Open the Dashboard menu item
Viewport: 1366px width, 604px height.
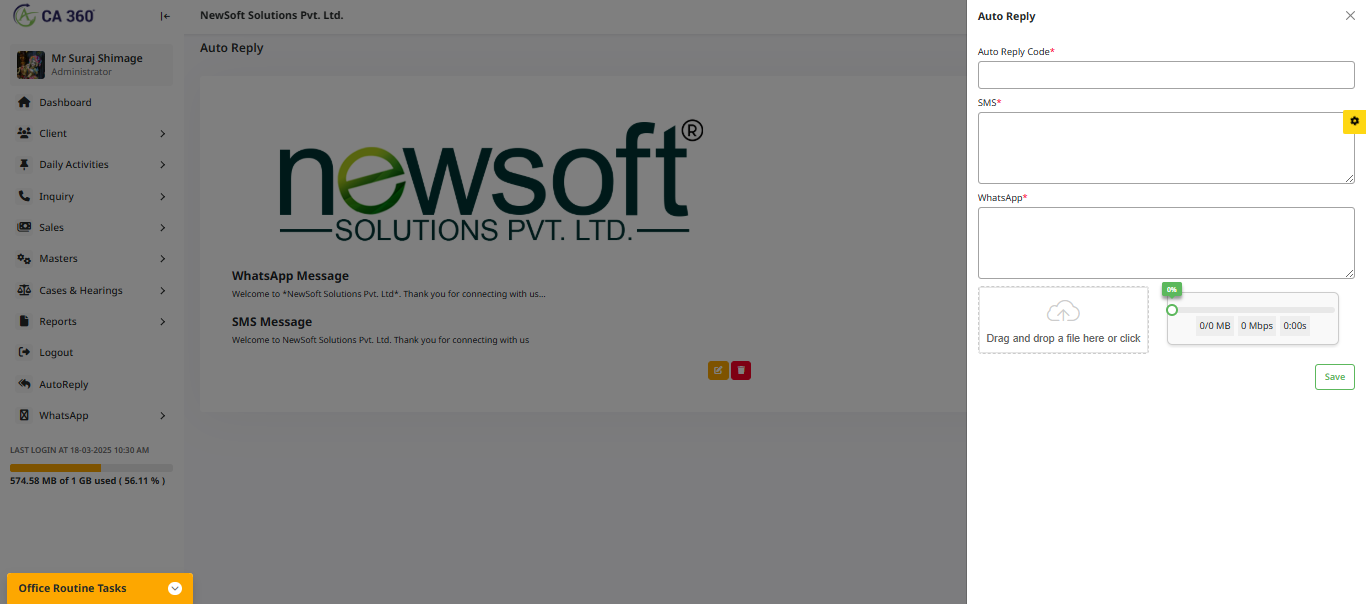92,102
